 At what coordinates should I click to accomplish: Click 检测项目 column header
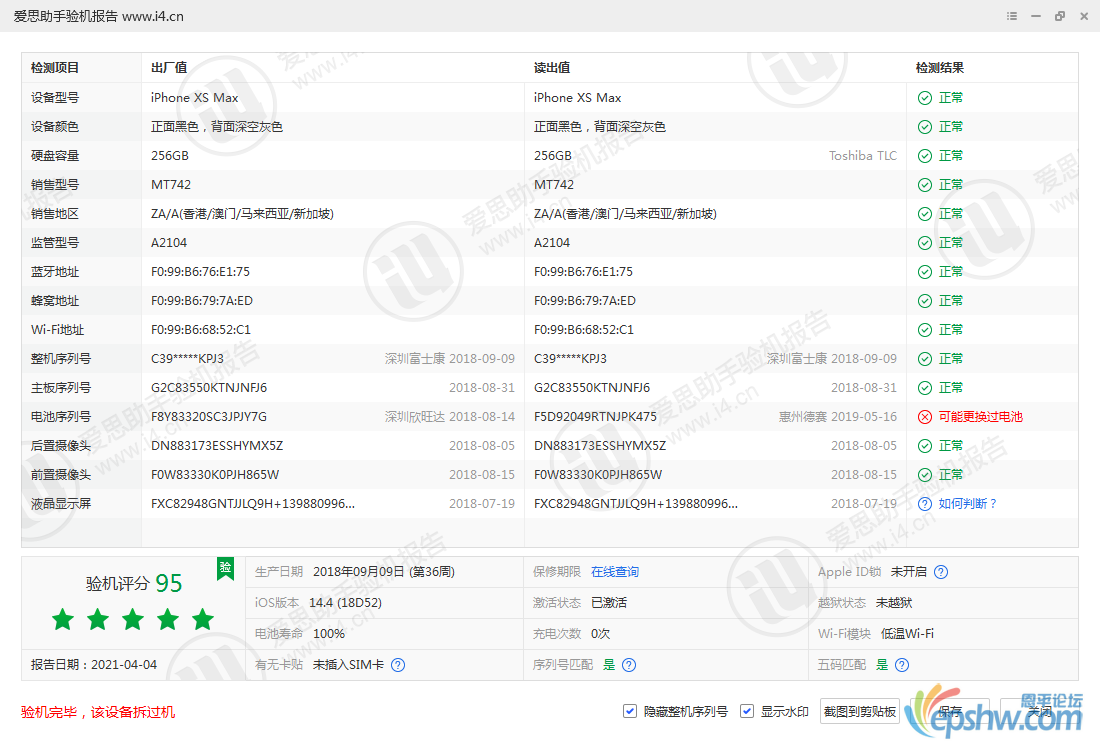tap(55, 68)
